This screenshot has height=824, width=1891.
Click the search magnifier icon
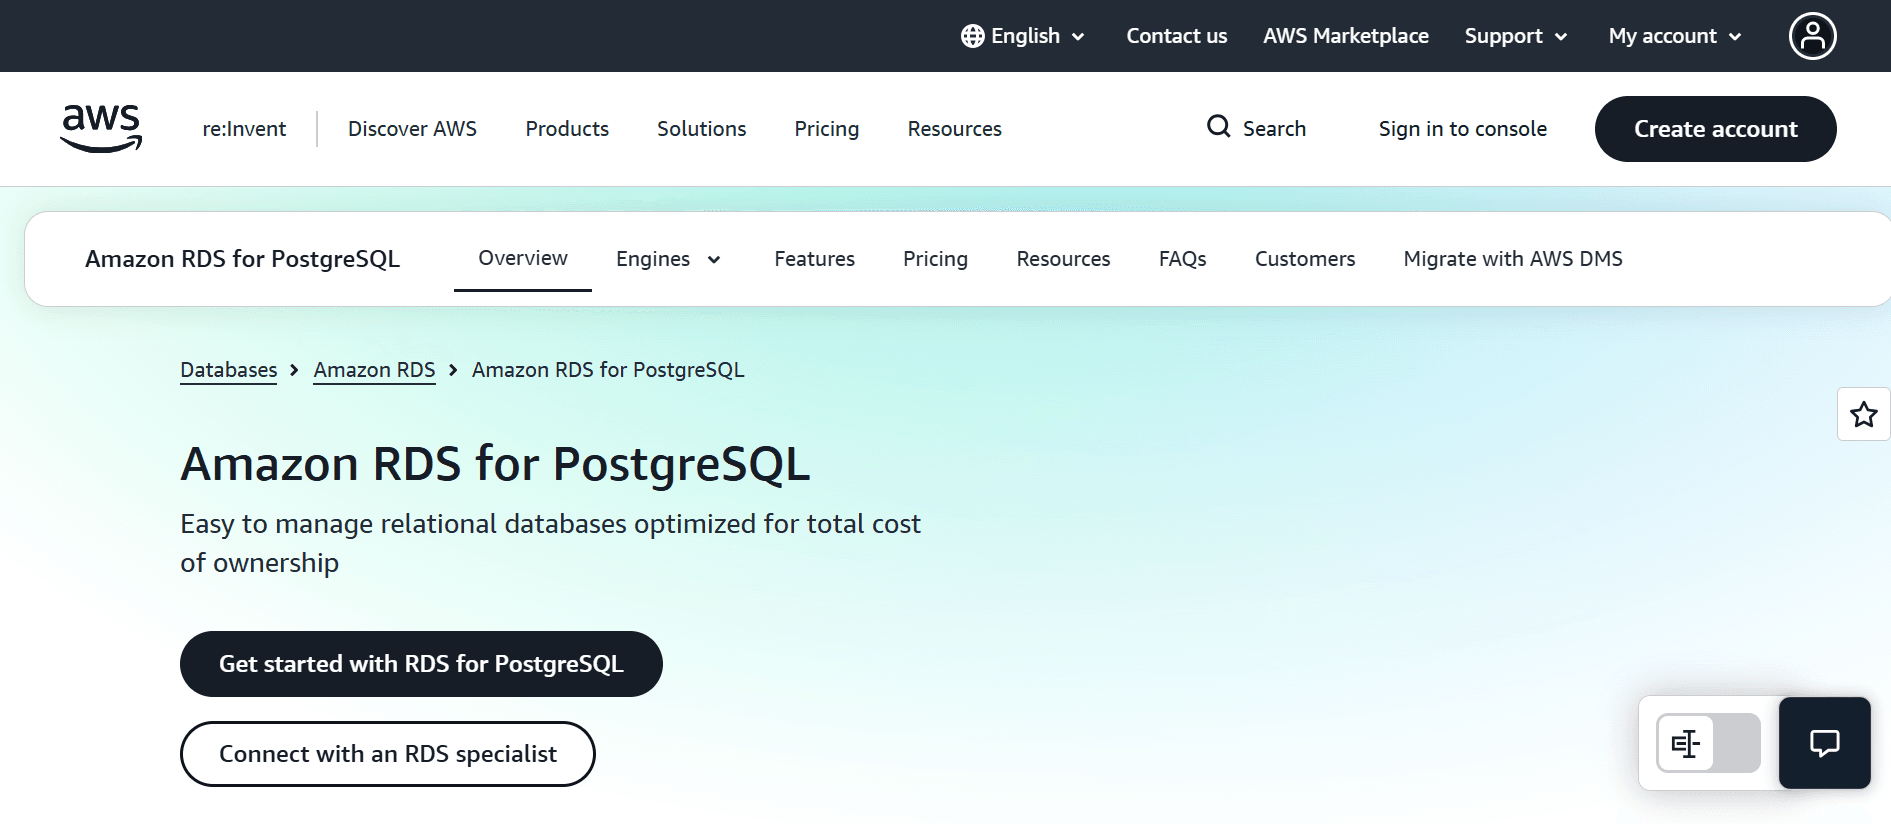[1218, 127]
